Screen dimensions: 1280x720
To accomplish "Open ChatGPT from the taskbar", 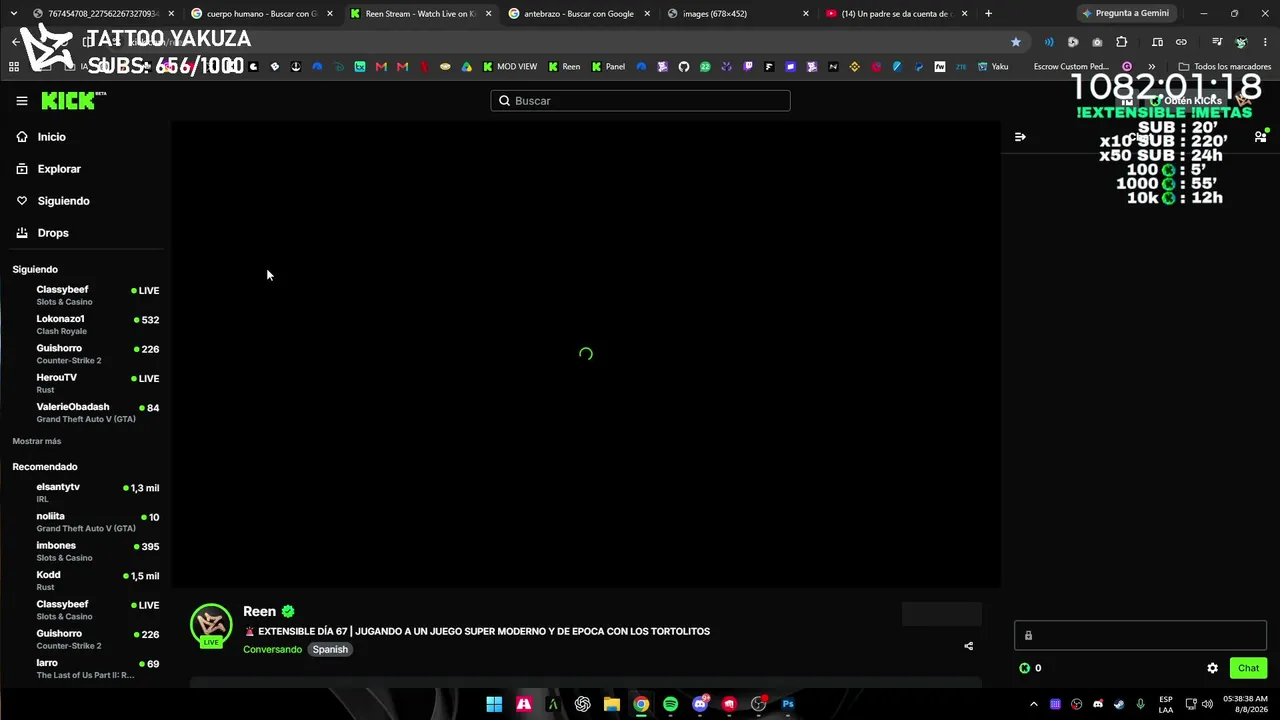I will pyautogui.click(x=582, y=704).
